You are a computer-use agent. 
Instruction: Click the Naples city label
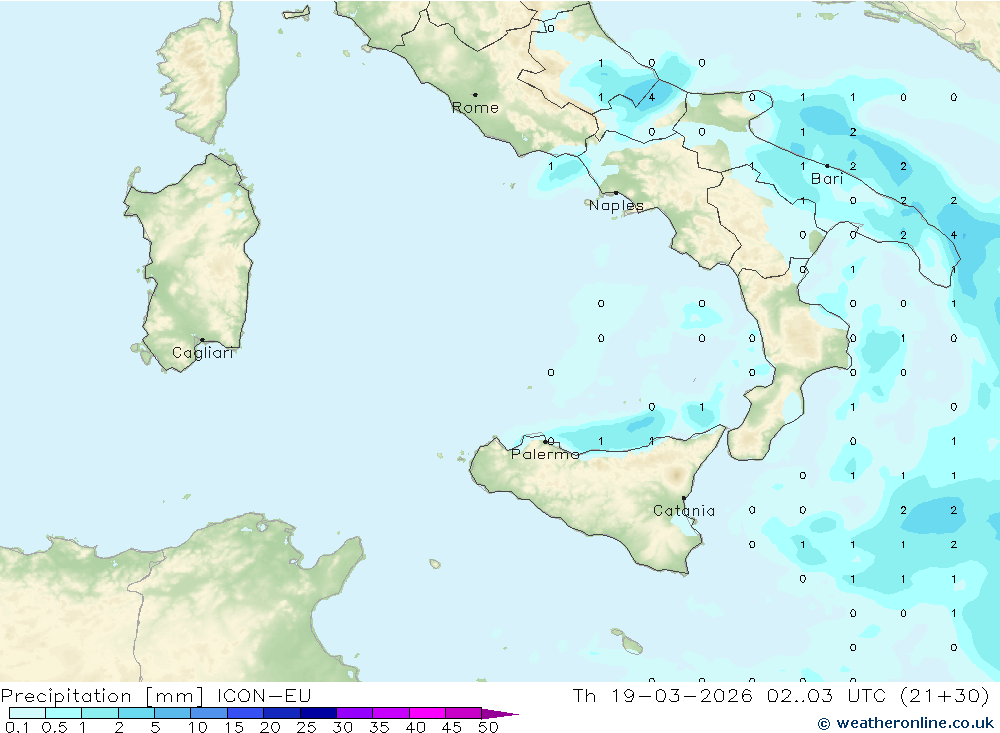point(616,205)
